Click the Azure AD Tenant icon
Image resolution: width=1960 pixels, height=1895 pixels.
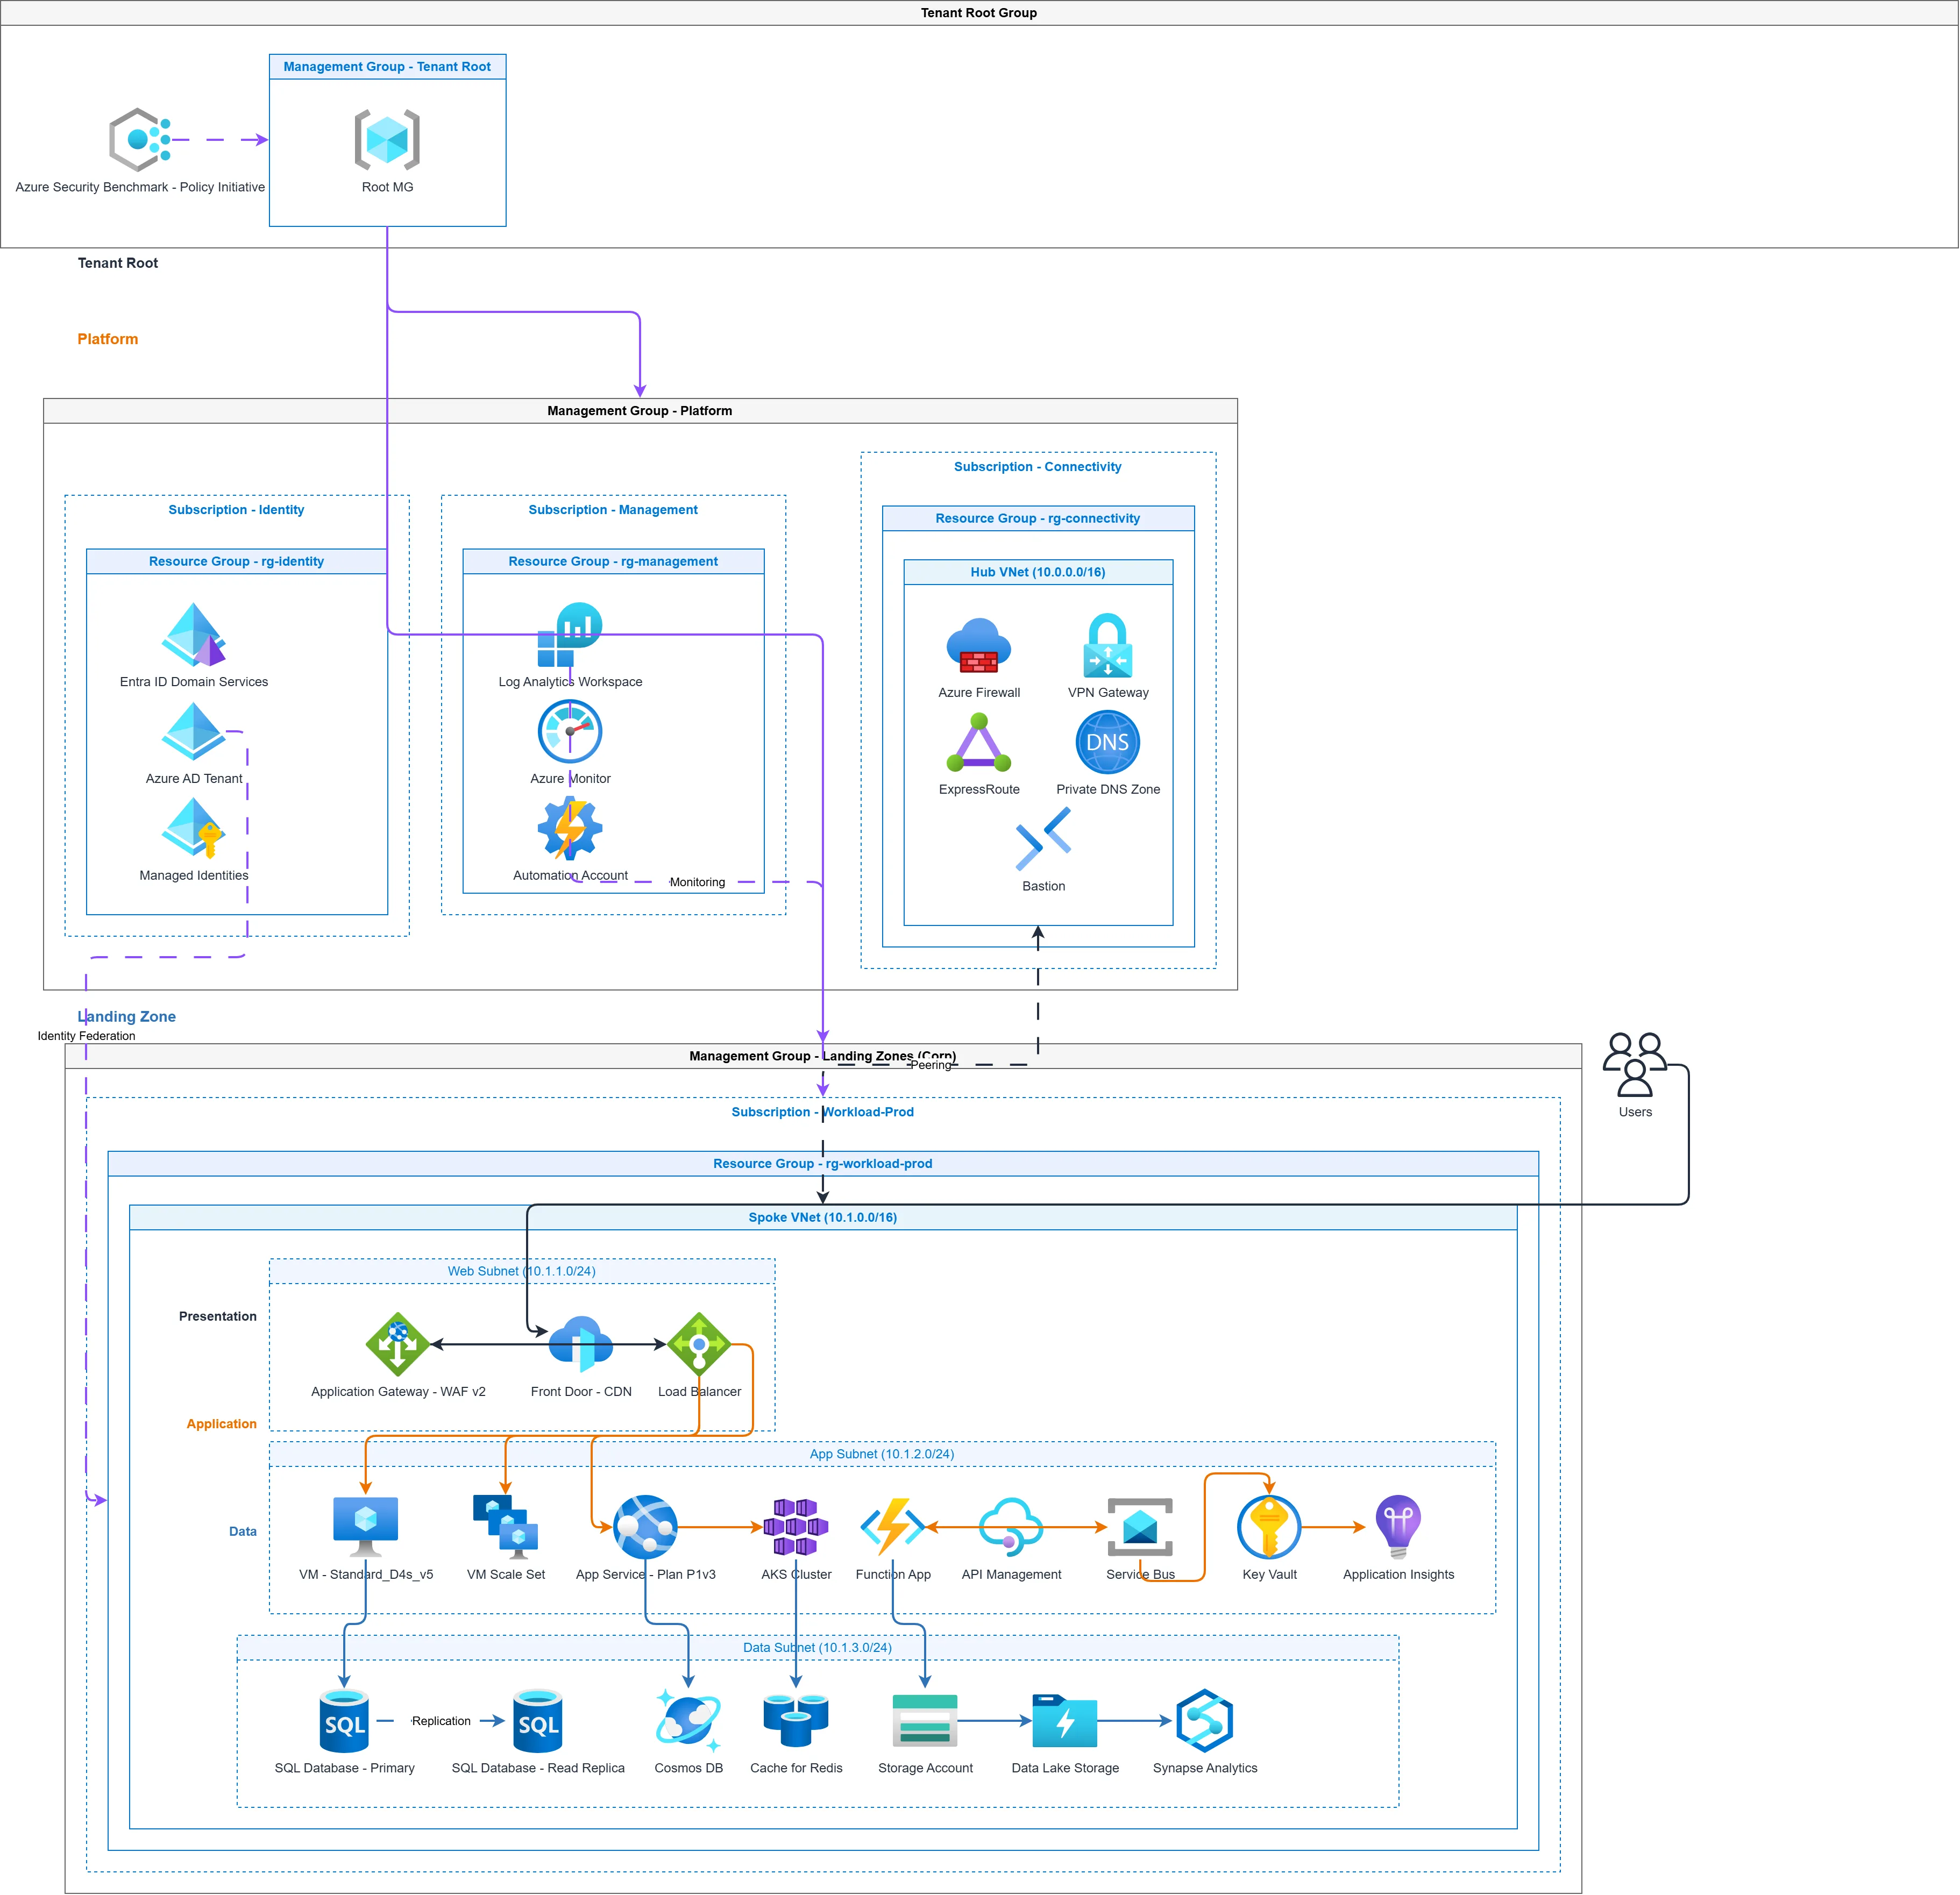(194, 732)
